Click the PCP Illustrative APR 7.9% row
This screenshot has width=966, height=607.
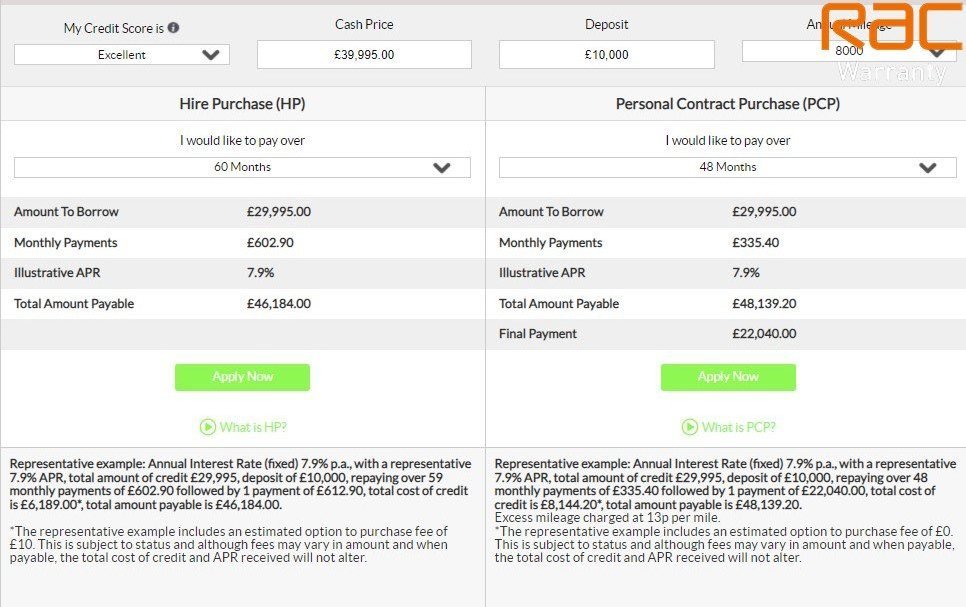pyautogui.click(x=727, y=273)
